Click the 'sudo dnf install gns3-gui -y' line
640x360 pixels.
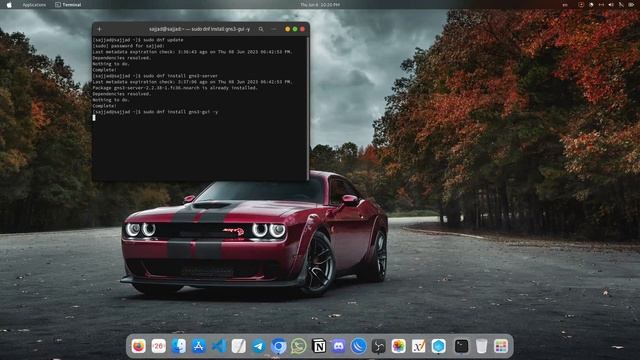point(155,112)
